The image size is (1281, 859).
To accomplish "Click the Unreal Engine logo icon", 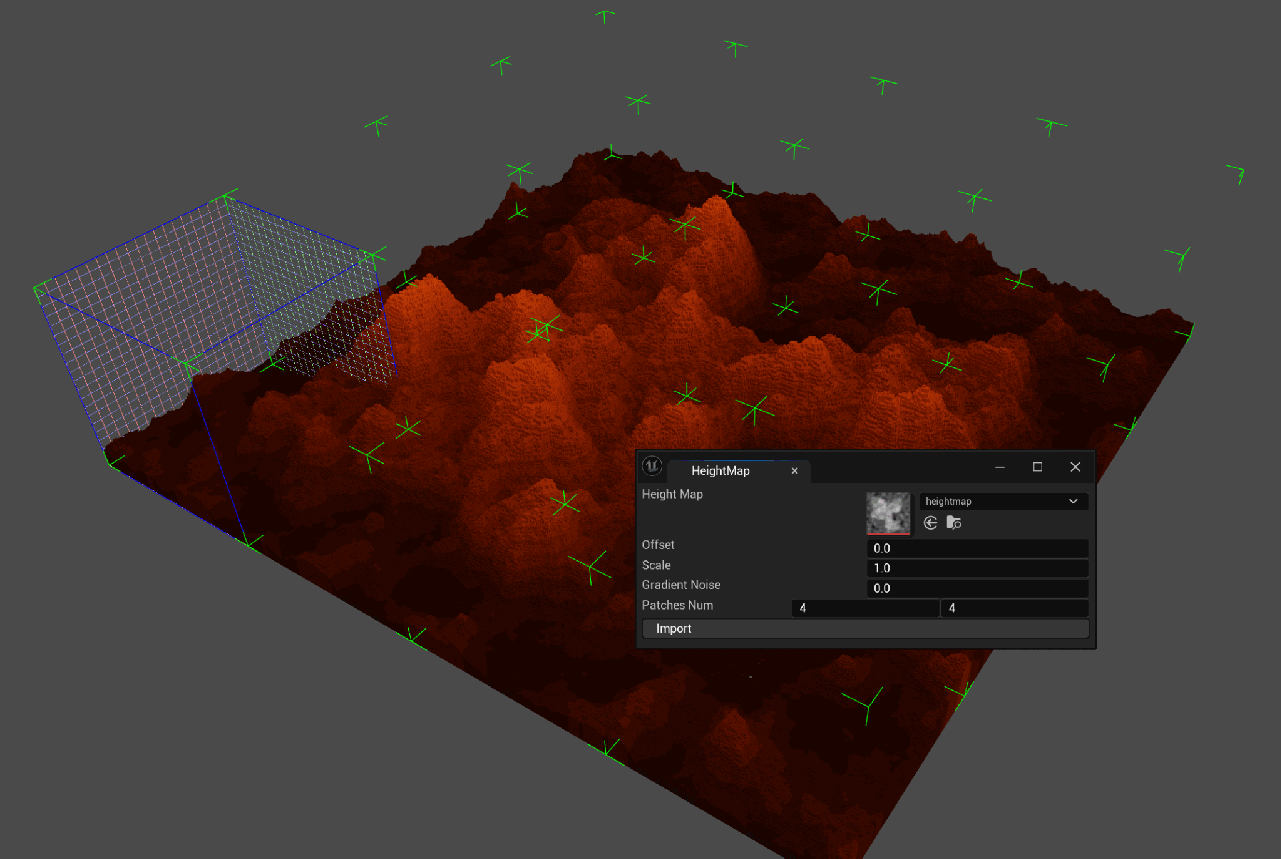I will pos(652,467).
